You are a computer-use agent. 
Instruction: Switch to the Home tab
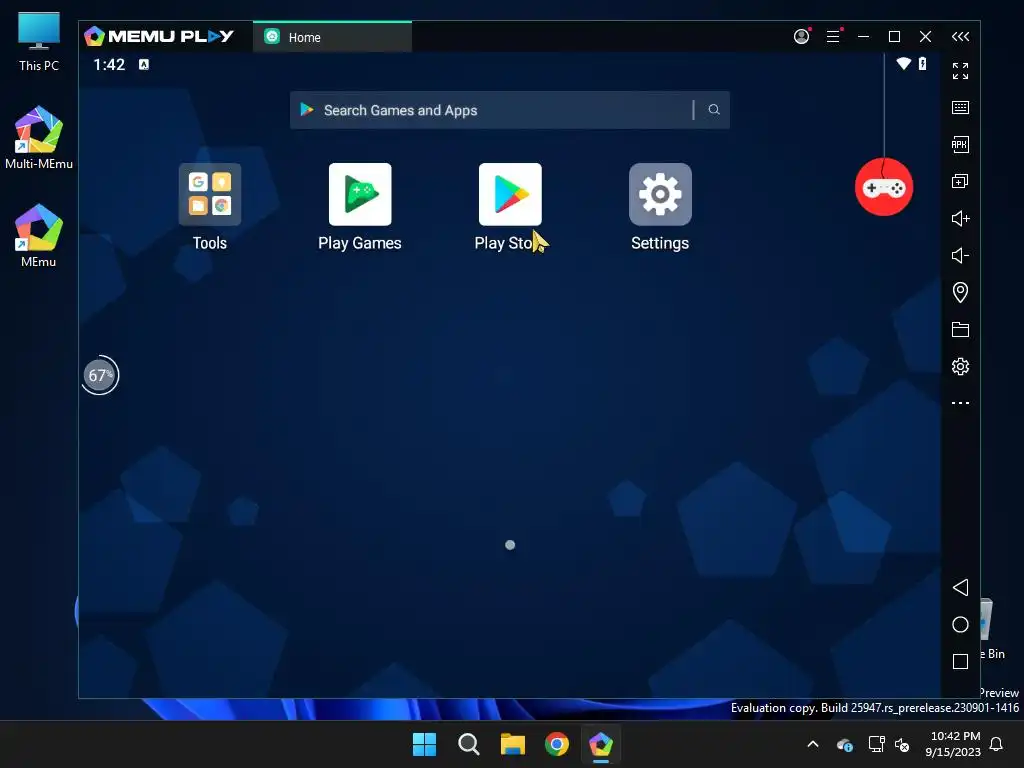pos(332,37)
